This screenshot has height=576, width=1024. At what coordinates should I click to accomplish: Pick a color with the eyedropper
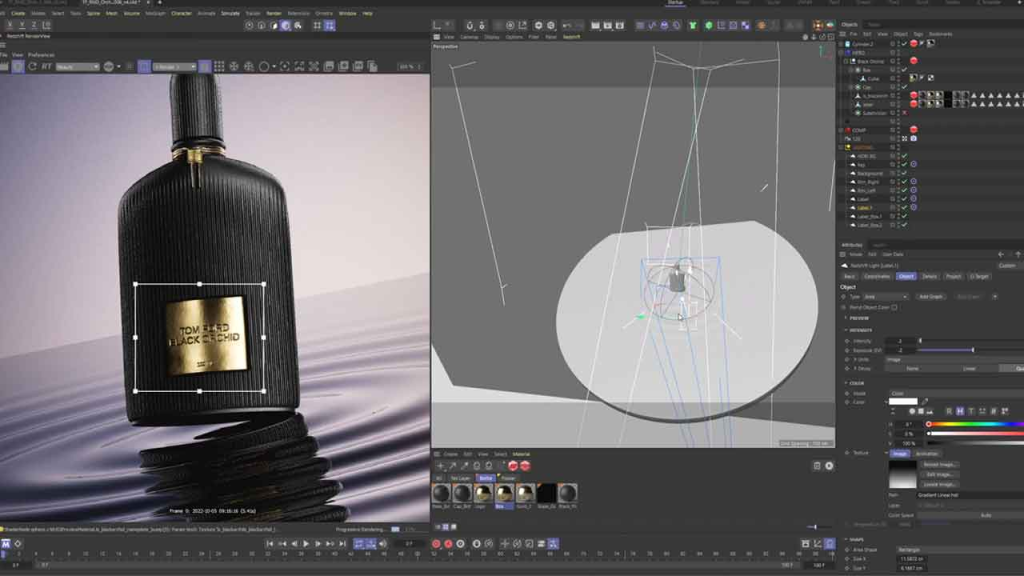pyautogui.click(x=925, y=402)
